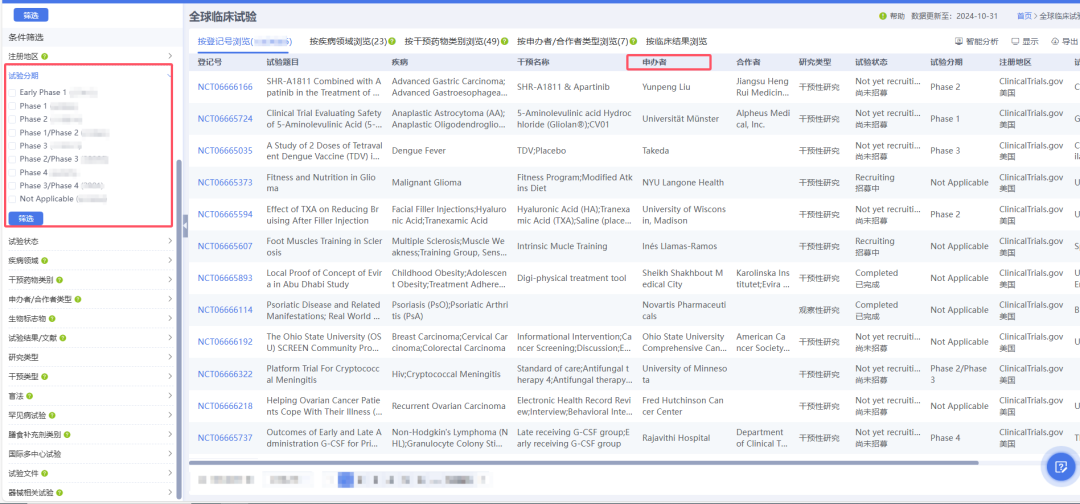Screen dimensions: 1080x504
Task: Expand the 试验状态 filter section
Action: click(x=90, y=241)
